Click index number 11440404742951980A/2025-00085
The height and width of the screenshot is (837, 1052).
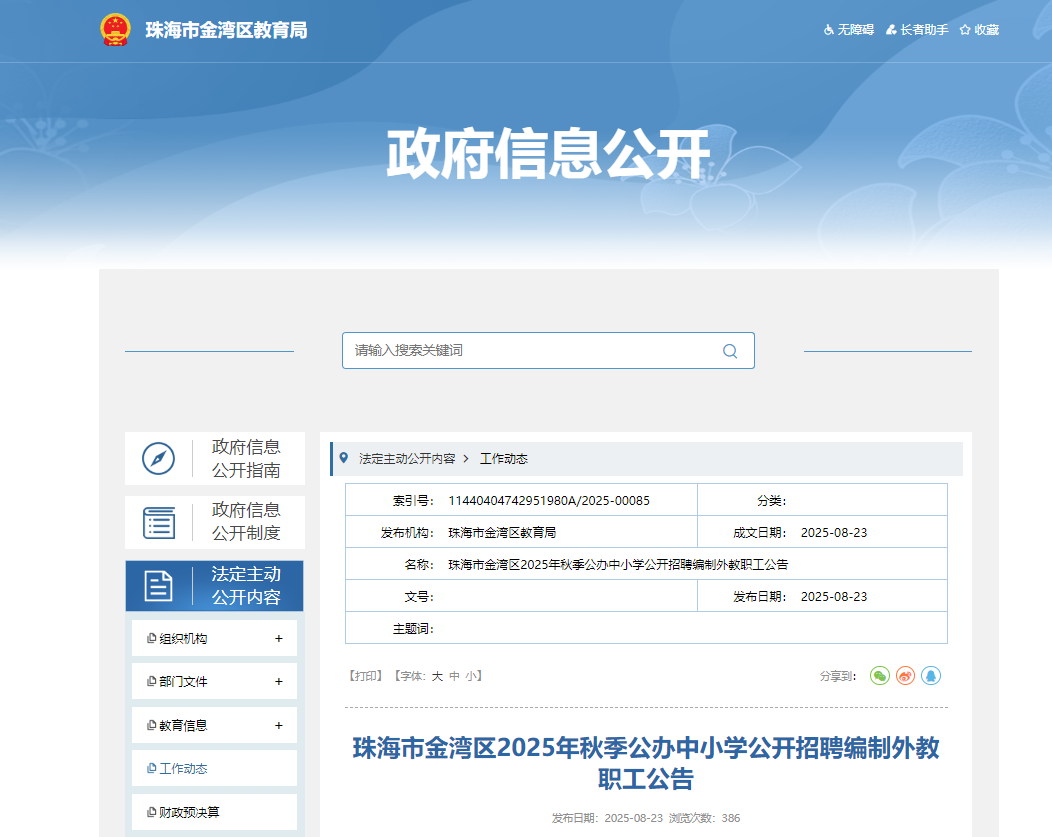549,500
